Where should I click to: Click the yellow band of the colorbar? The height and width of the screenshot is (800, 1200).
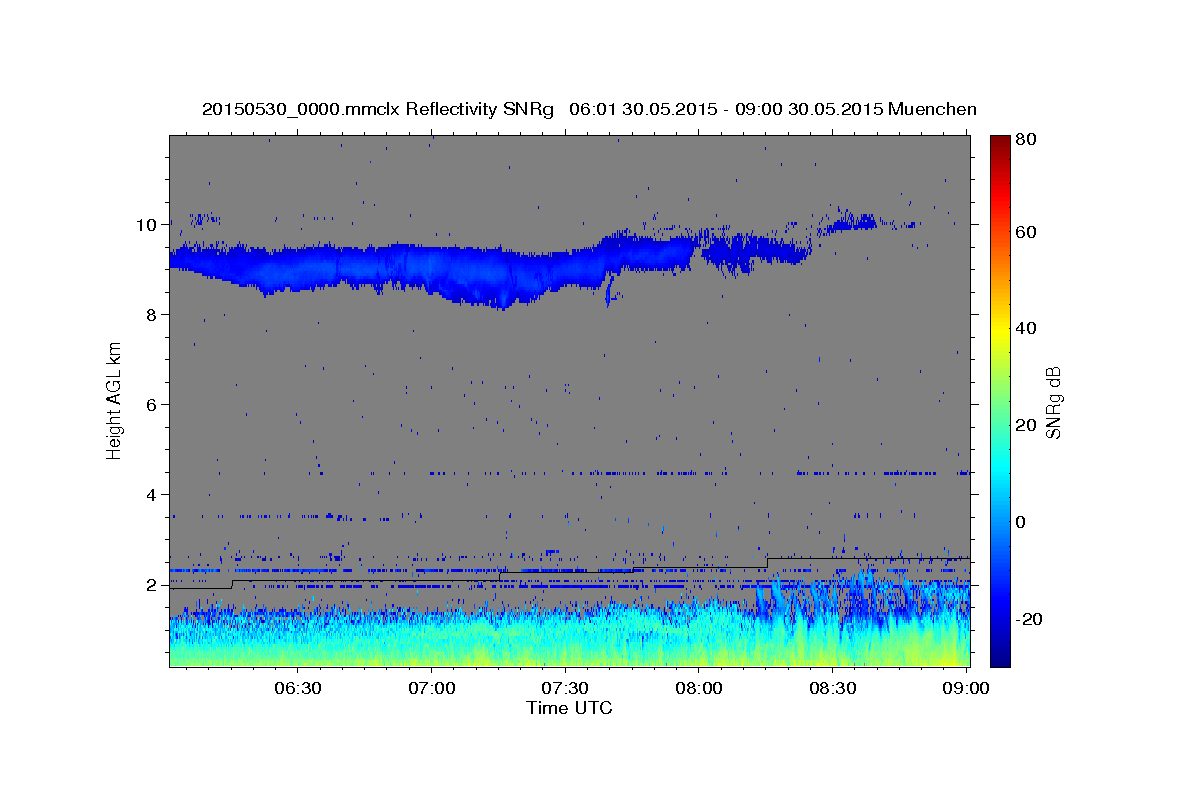pos(1000,332)
